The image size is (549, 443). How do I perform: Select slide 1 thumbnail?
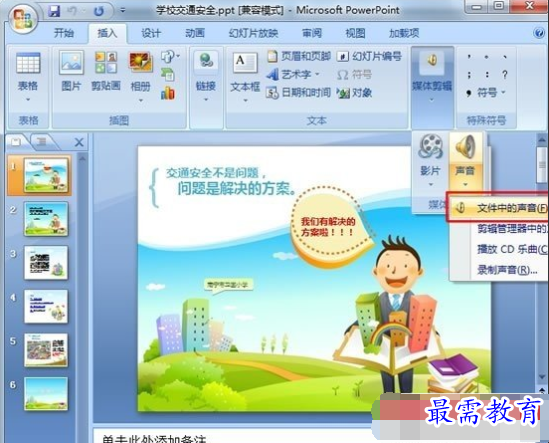pos(46,175)
